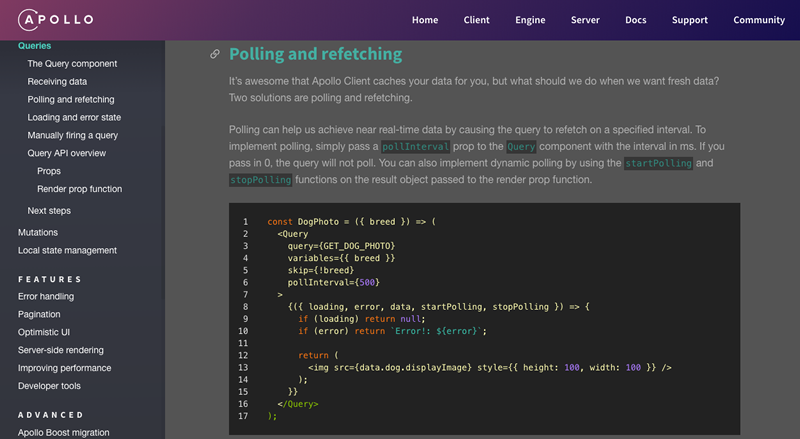Click the Support nav item
Screen dimensions: 800x439
coord(690,20)
